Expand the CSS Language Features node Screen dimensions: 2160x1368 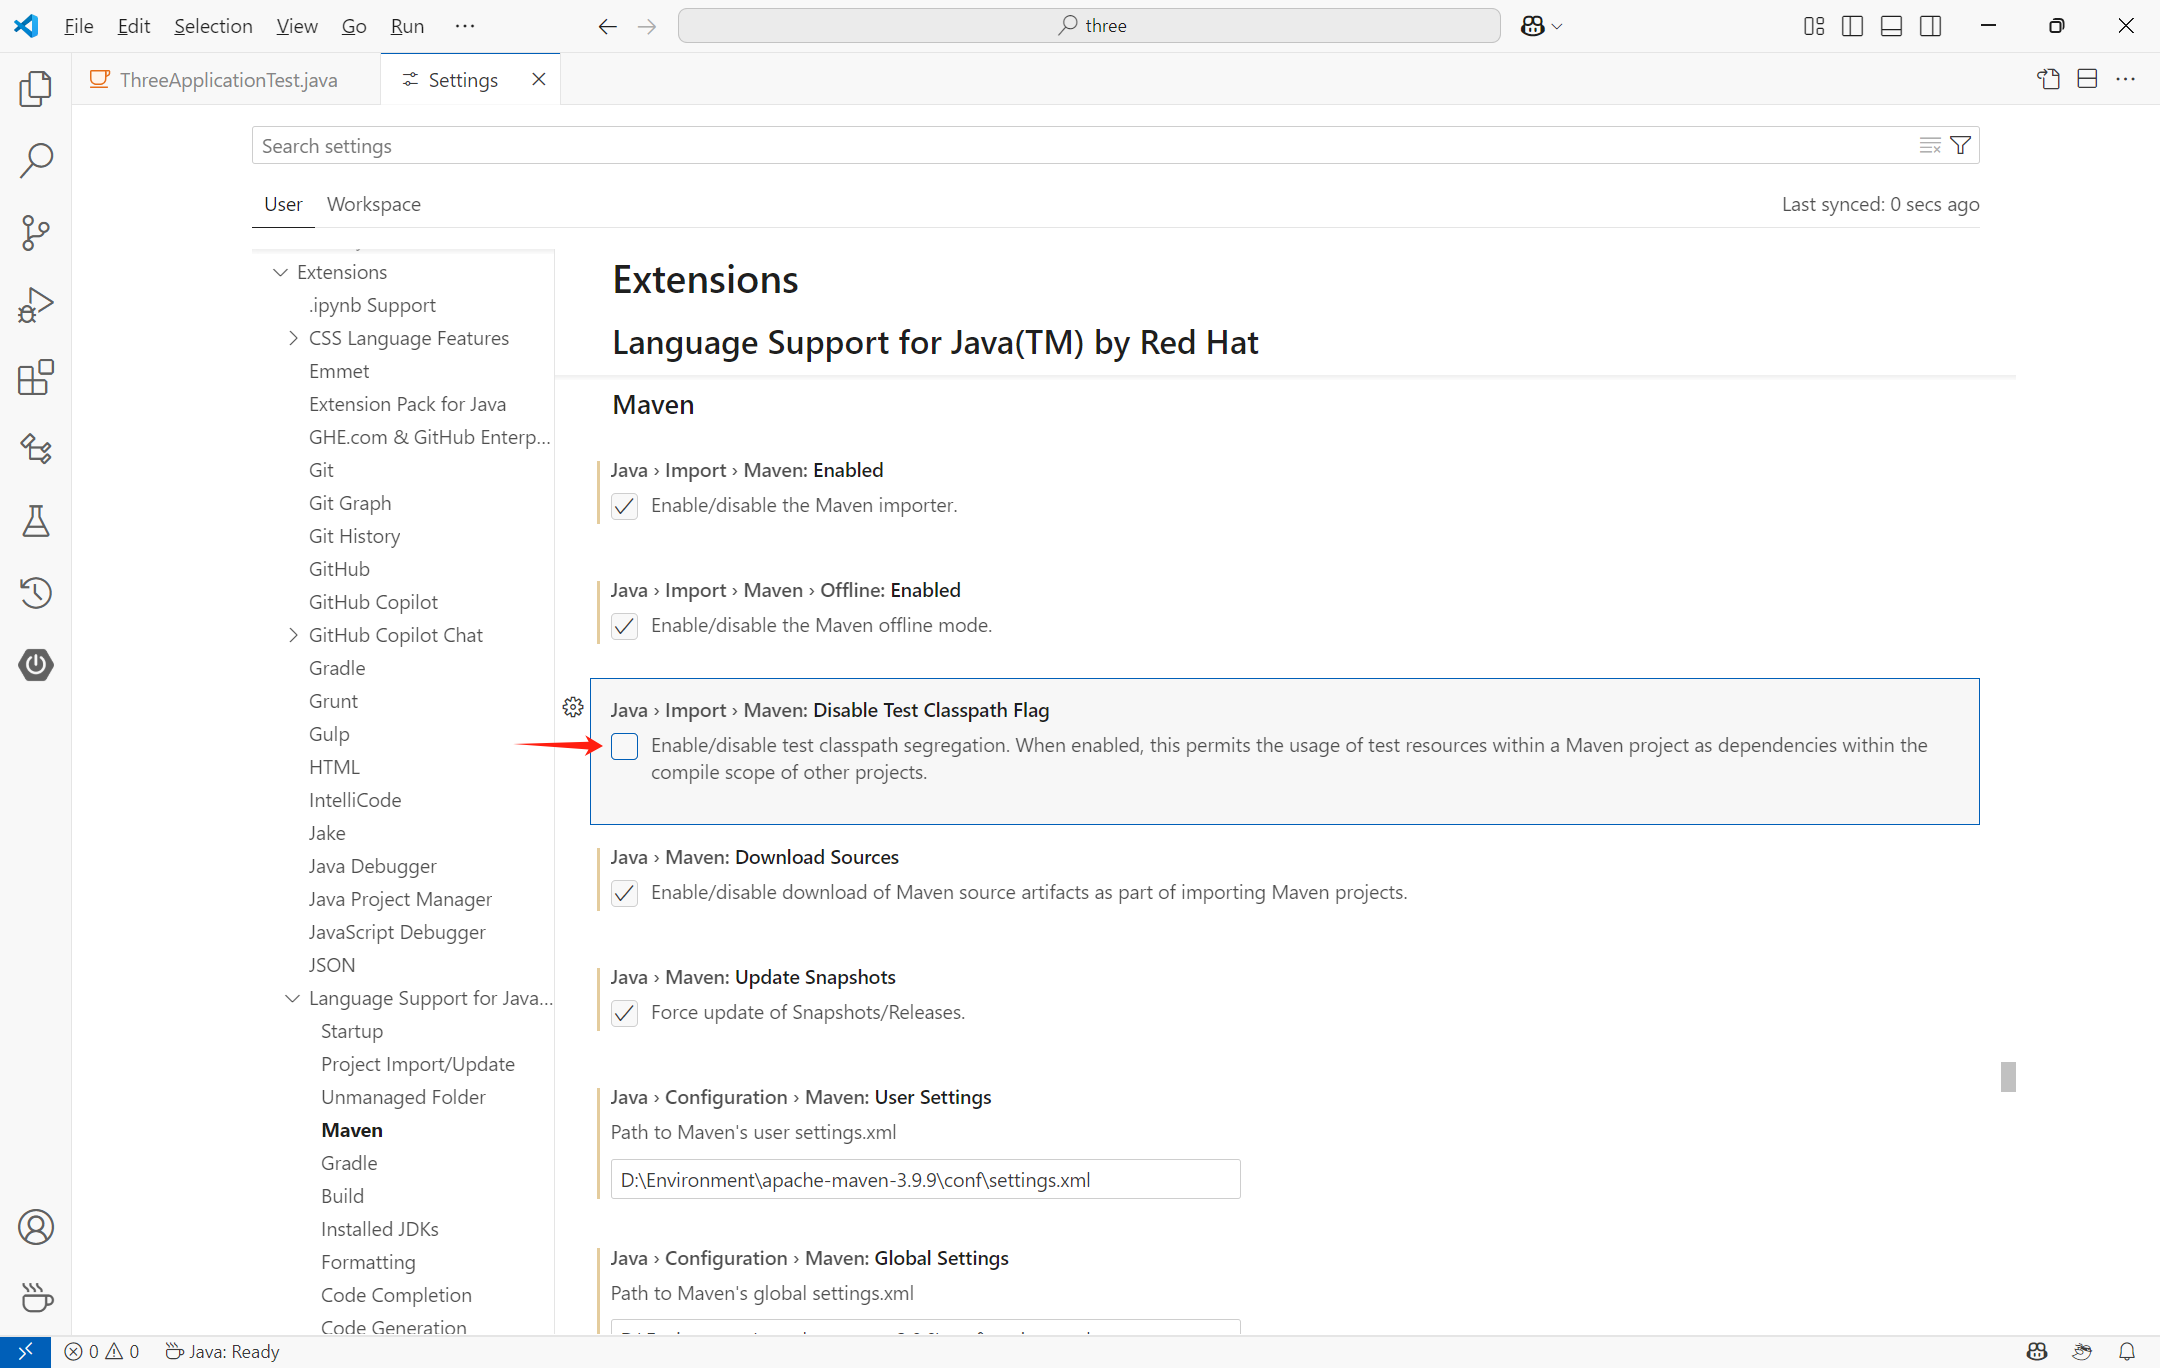pyautogui.click(x=293, y=338)
